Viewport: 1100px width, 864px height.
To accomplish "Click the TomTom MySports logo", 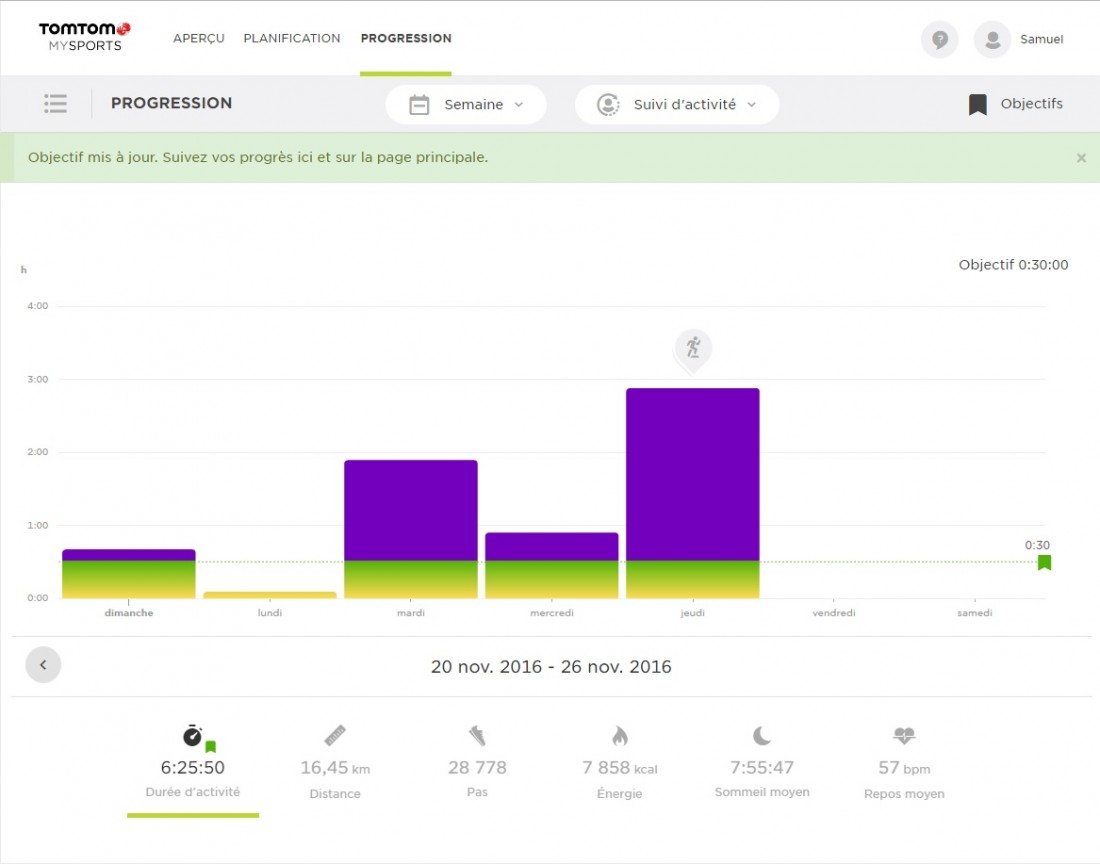I will tap(84, 37).
